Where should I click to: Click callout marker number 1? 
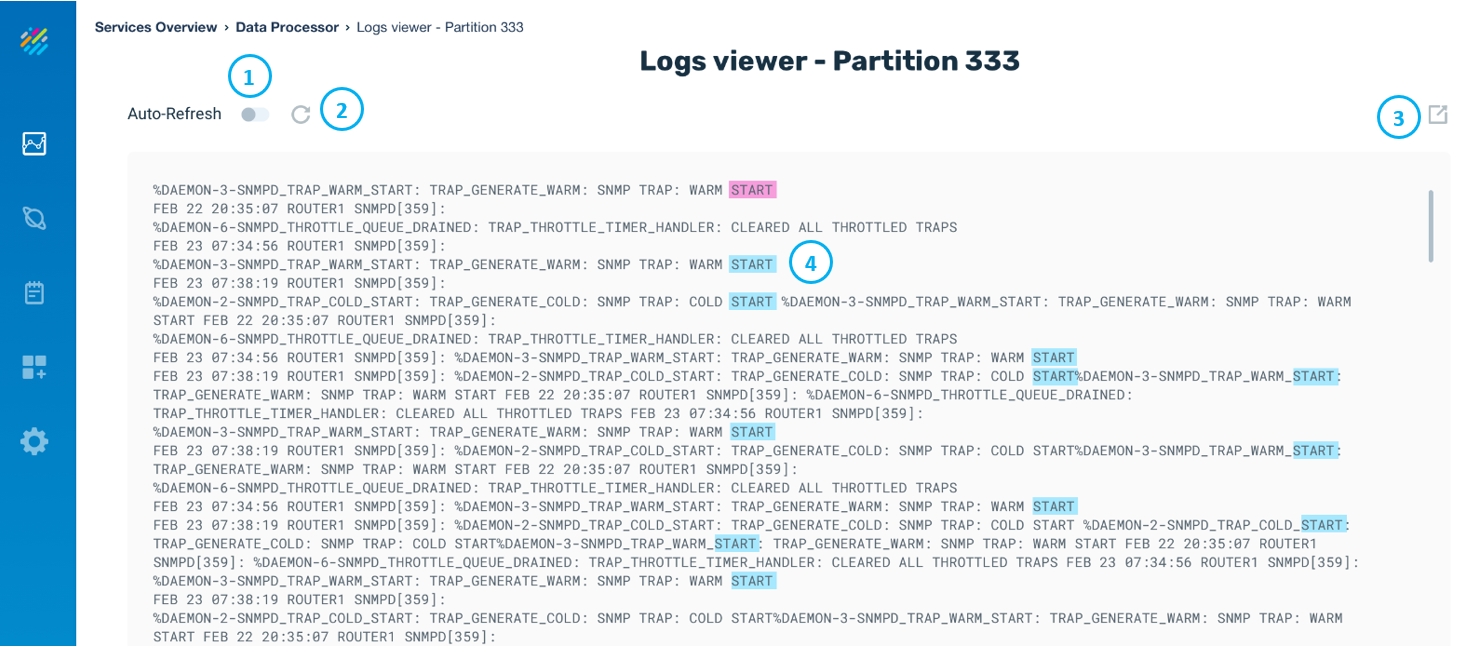[x=250, y=76]
